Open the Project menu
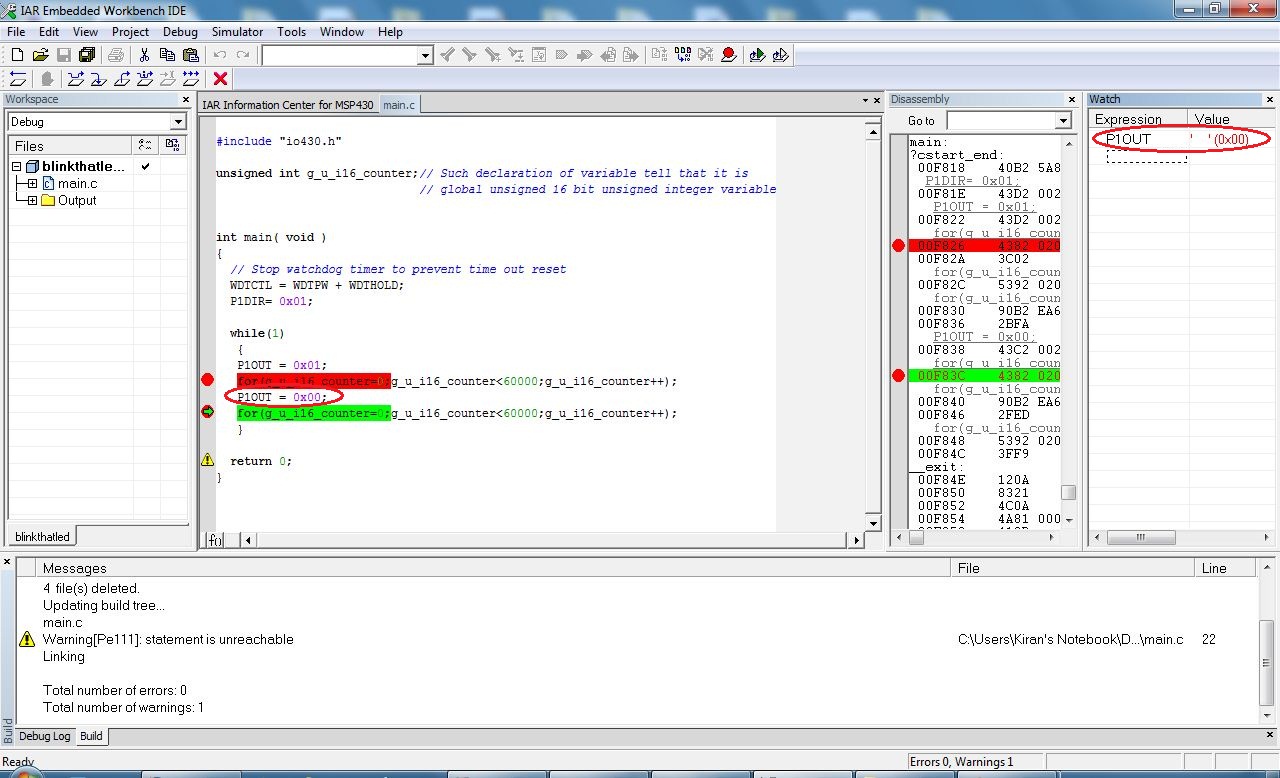Image resolution: width=1280 pixels, height=778 pixels. point(130,31)
